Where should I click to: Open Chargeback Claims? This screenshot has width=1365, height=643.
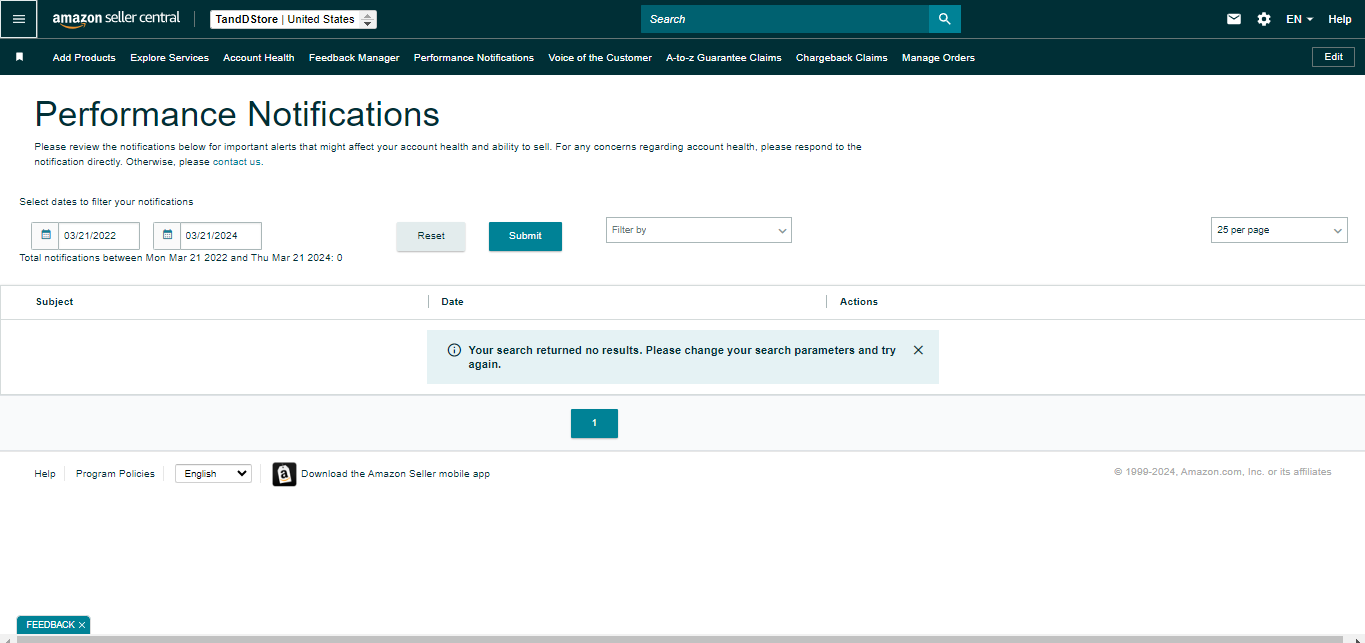pos(842,58)
